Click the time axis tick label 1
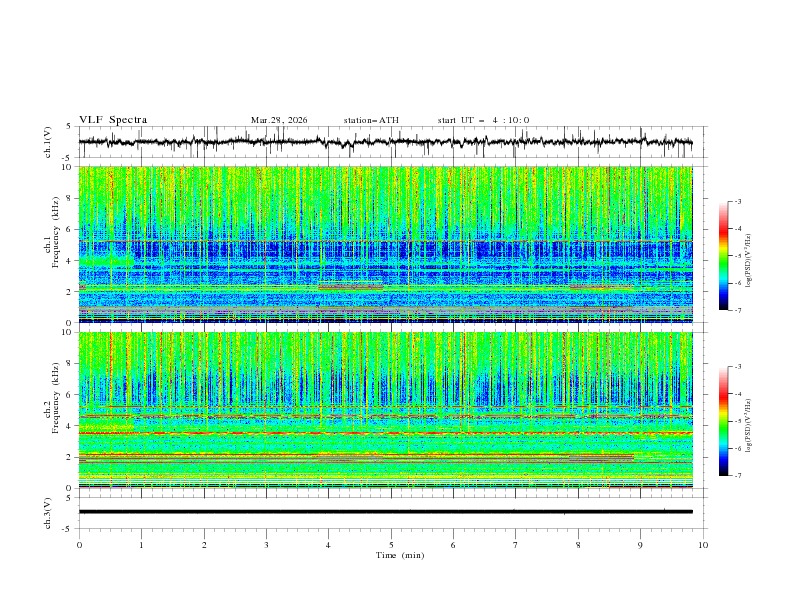Screen dimensions: 792x612 [141, 545]
